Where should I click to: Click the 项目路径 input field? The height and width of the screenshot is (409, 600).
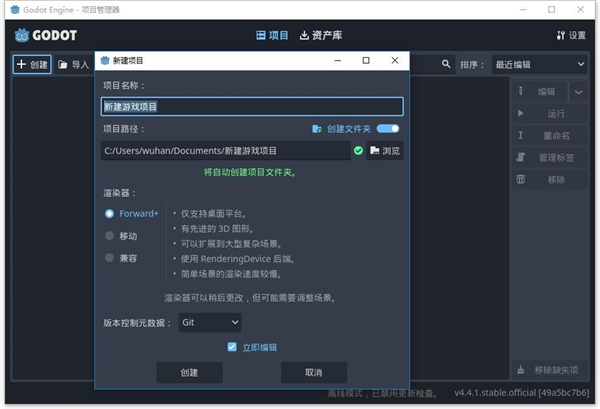tap(226, 150)
